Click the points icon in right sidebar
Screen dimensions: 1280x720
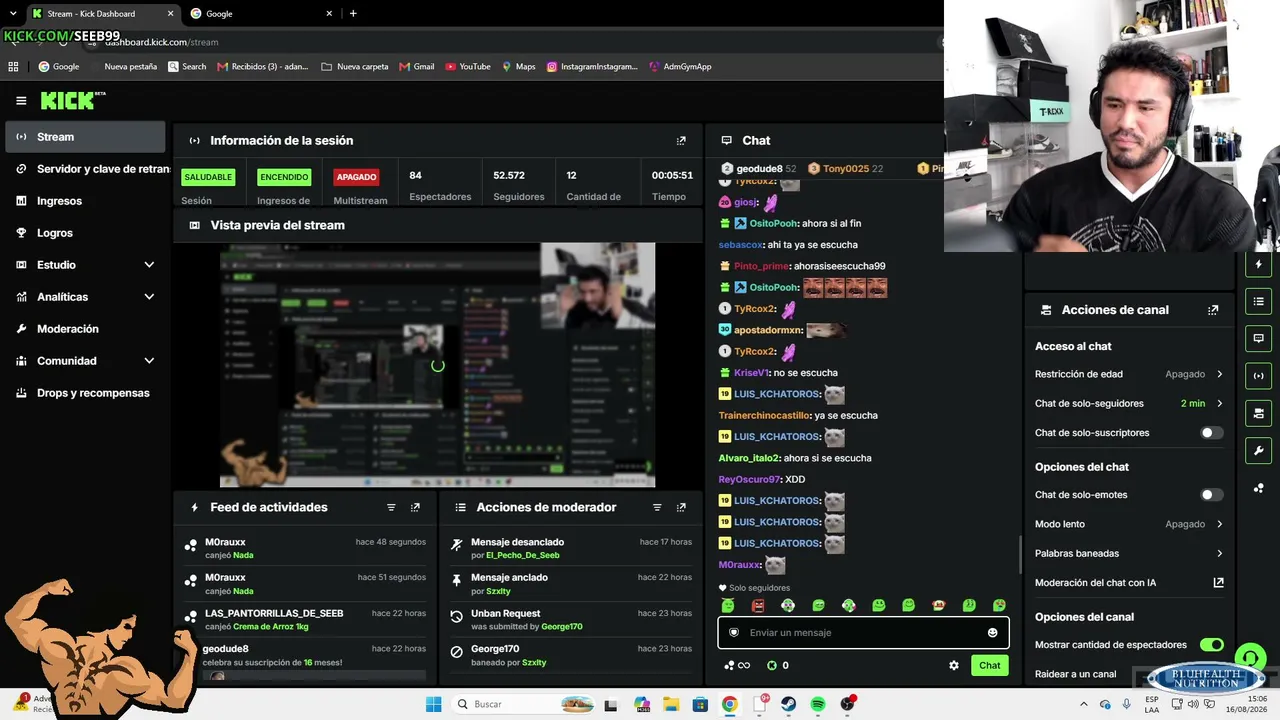coord(1258,488)
